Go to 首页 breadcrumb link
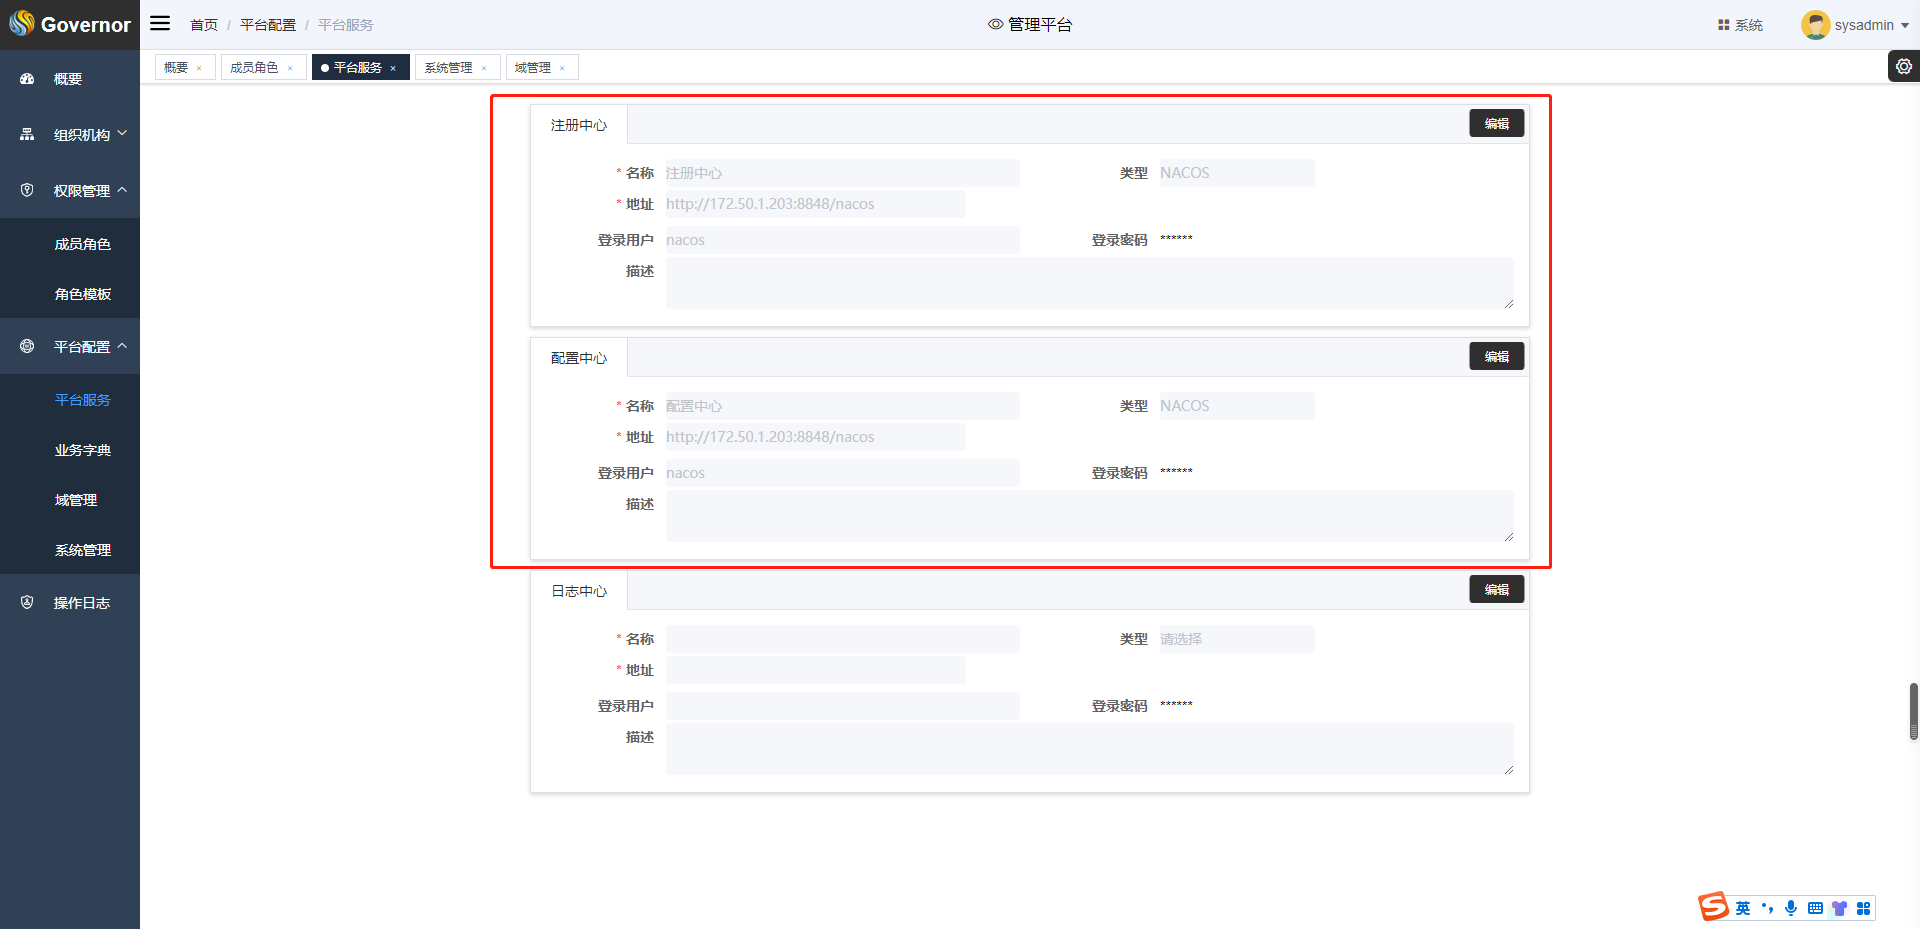 click(x=204, y=25)
